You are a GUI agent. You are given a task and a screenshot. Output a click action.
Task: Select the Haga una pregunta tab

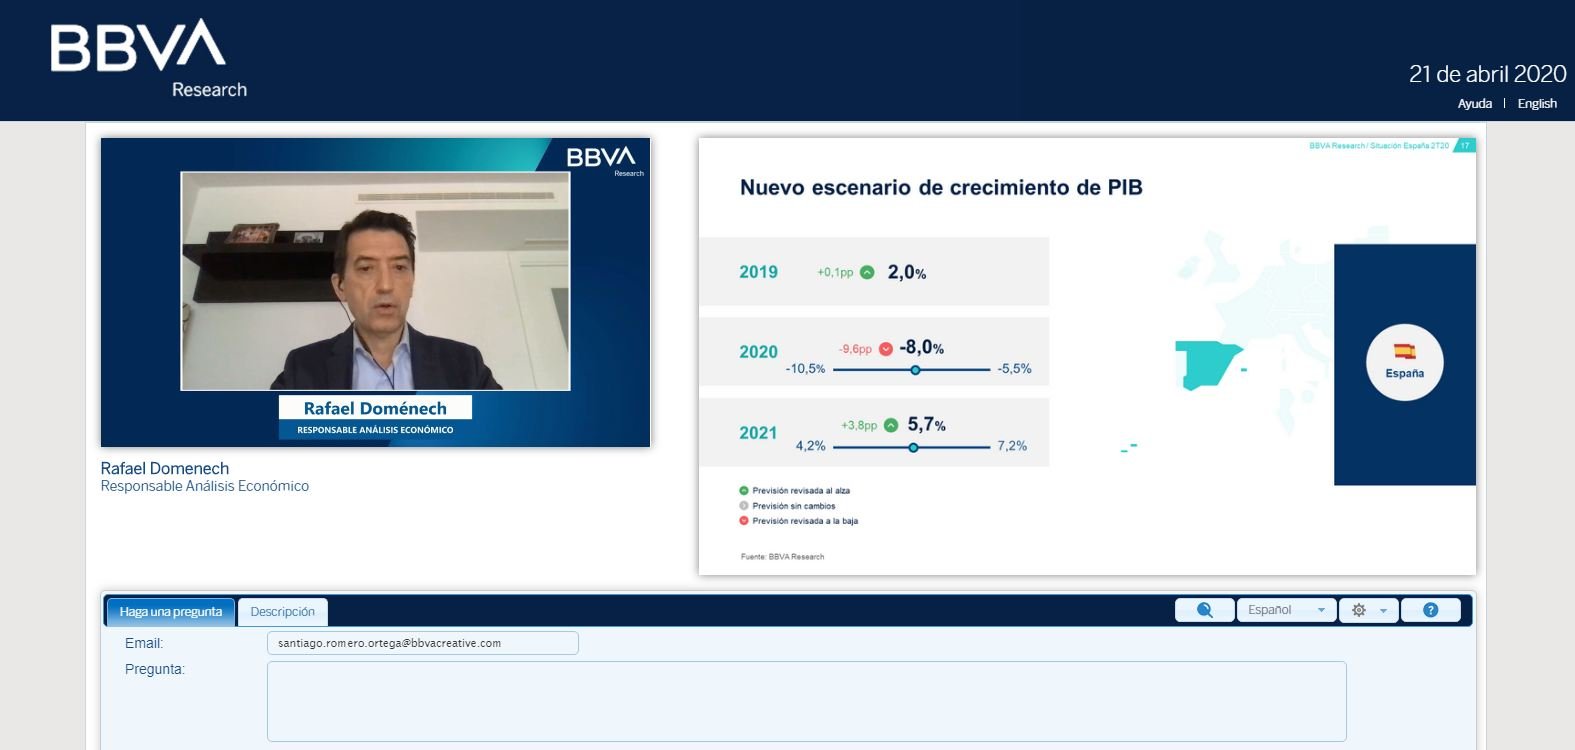click(x=171, y=612)
